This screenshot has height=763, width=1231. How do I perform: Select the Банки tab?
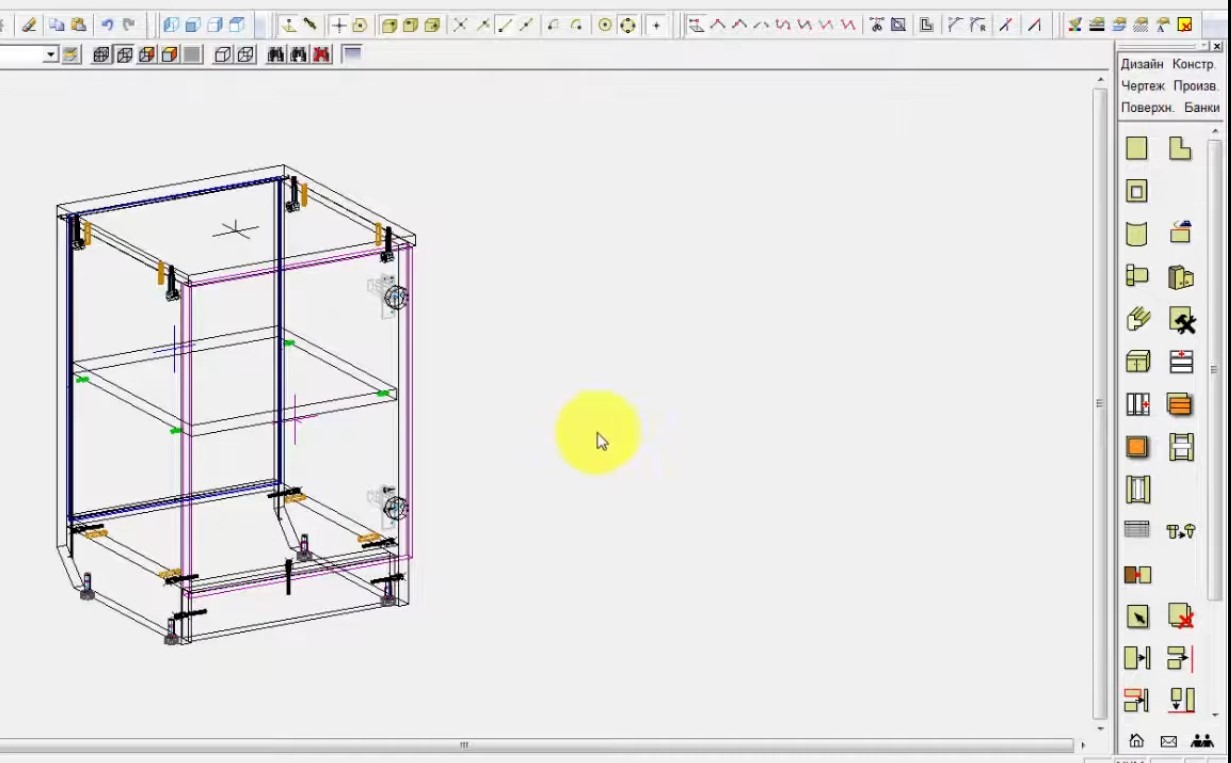click(x=1201, y=107)
